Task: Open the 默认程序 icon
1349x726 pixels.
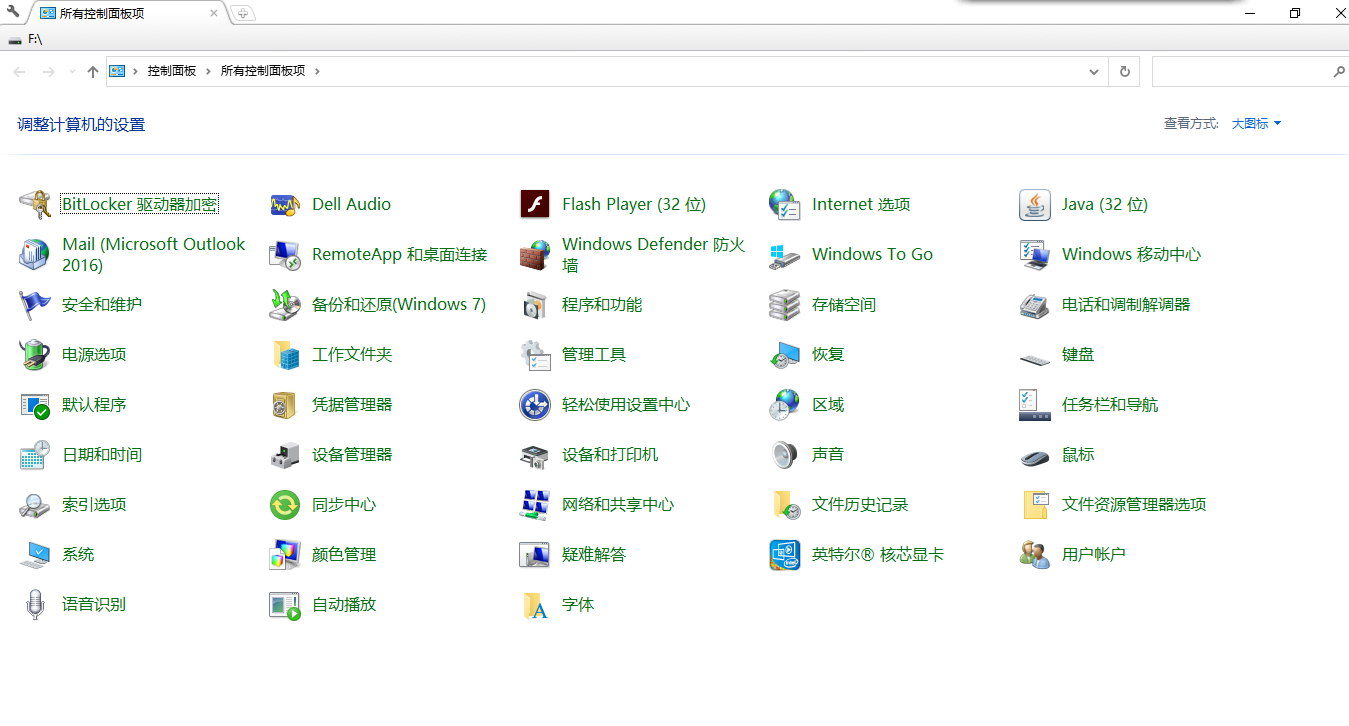Action: pos(35,405)
